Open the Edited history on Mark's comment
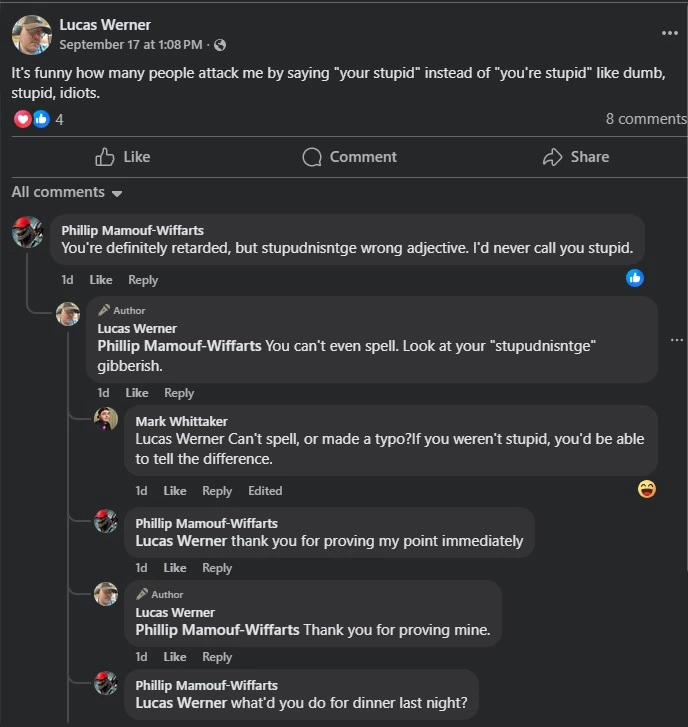 coord(265,491)
